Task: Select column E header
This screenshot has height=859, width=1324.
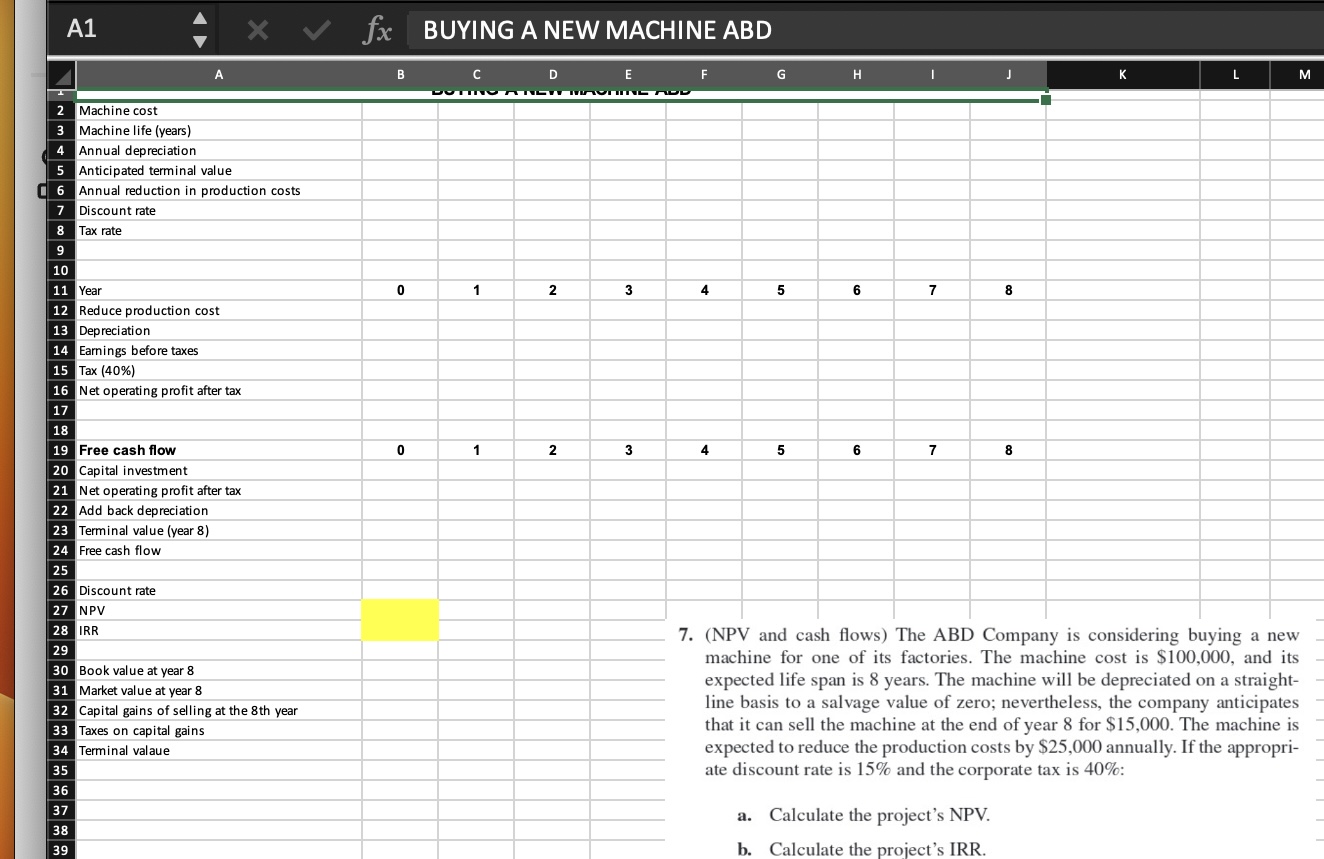Action: click(628, 75)
